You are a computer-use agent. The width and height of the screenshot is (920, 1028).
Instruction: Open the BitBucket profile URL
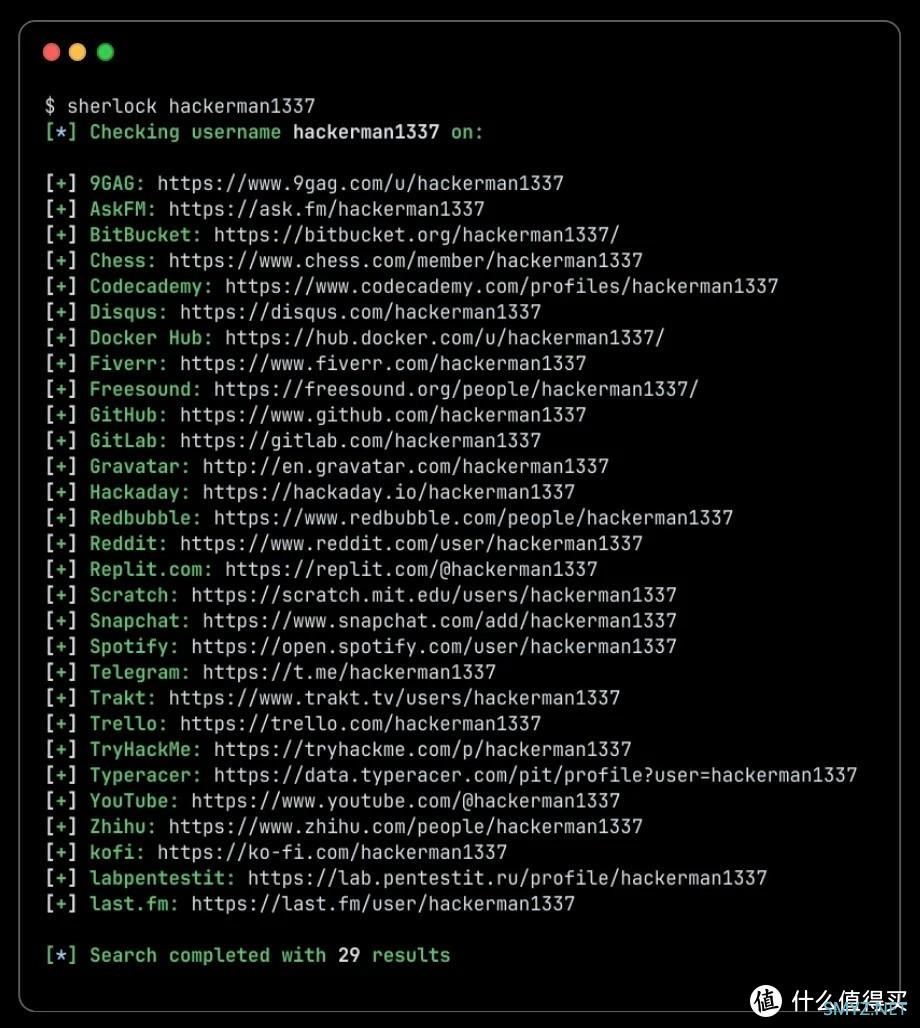tap(416, 234)
